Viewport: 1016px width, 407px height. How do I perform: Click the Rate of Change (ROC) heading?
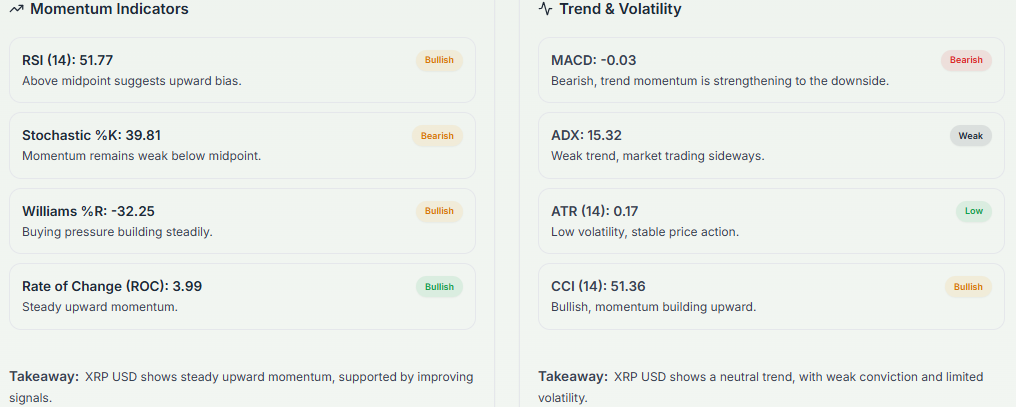tap(112, 286)
